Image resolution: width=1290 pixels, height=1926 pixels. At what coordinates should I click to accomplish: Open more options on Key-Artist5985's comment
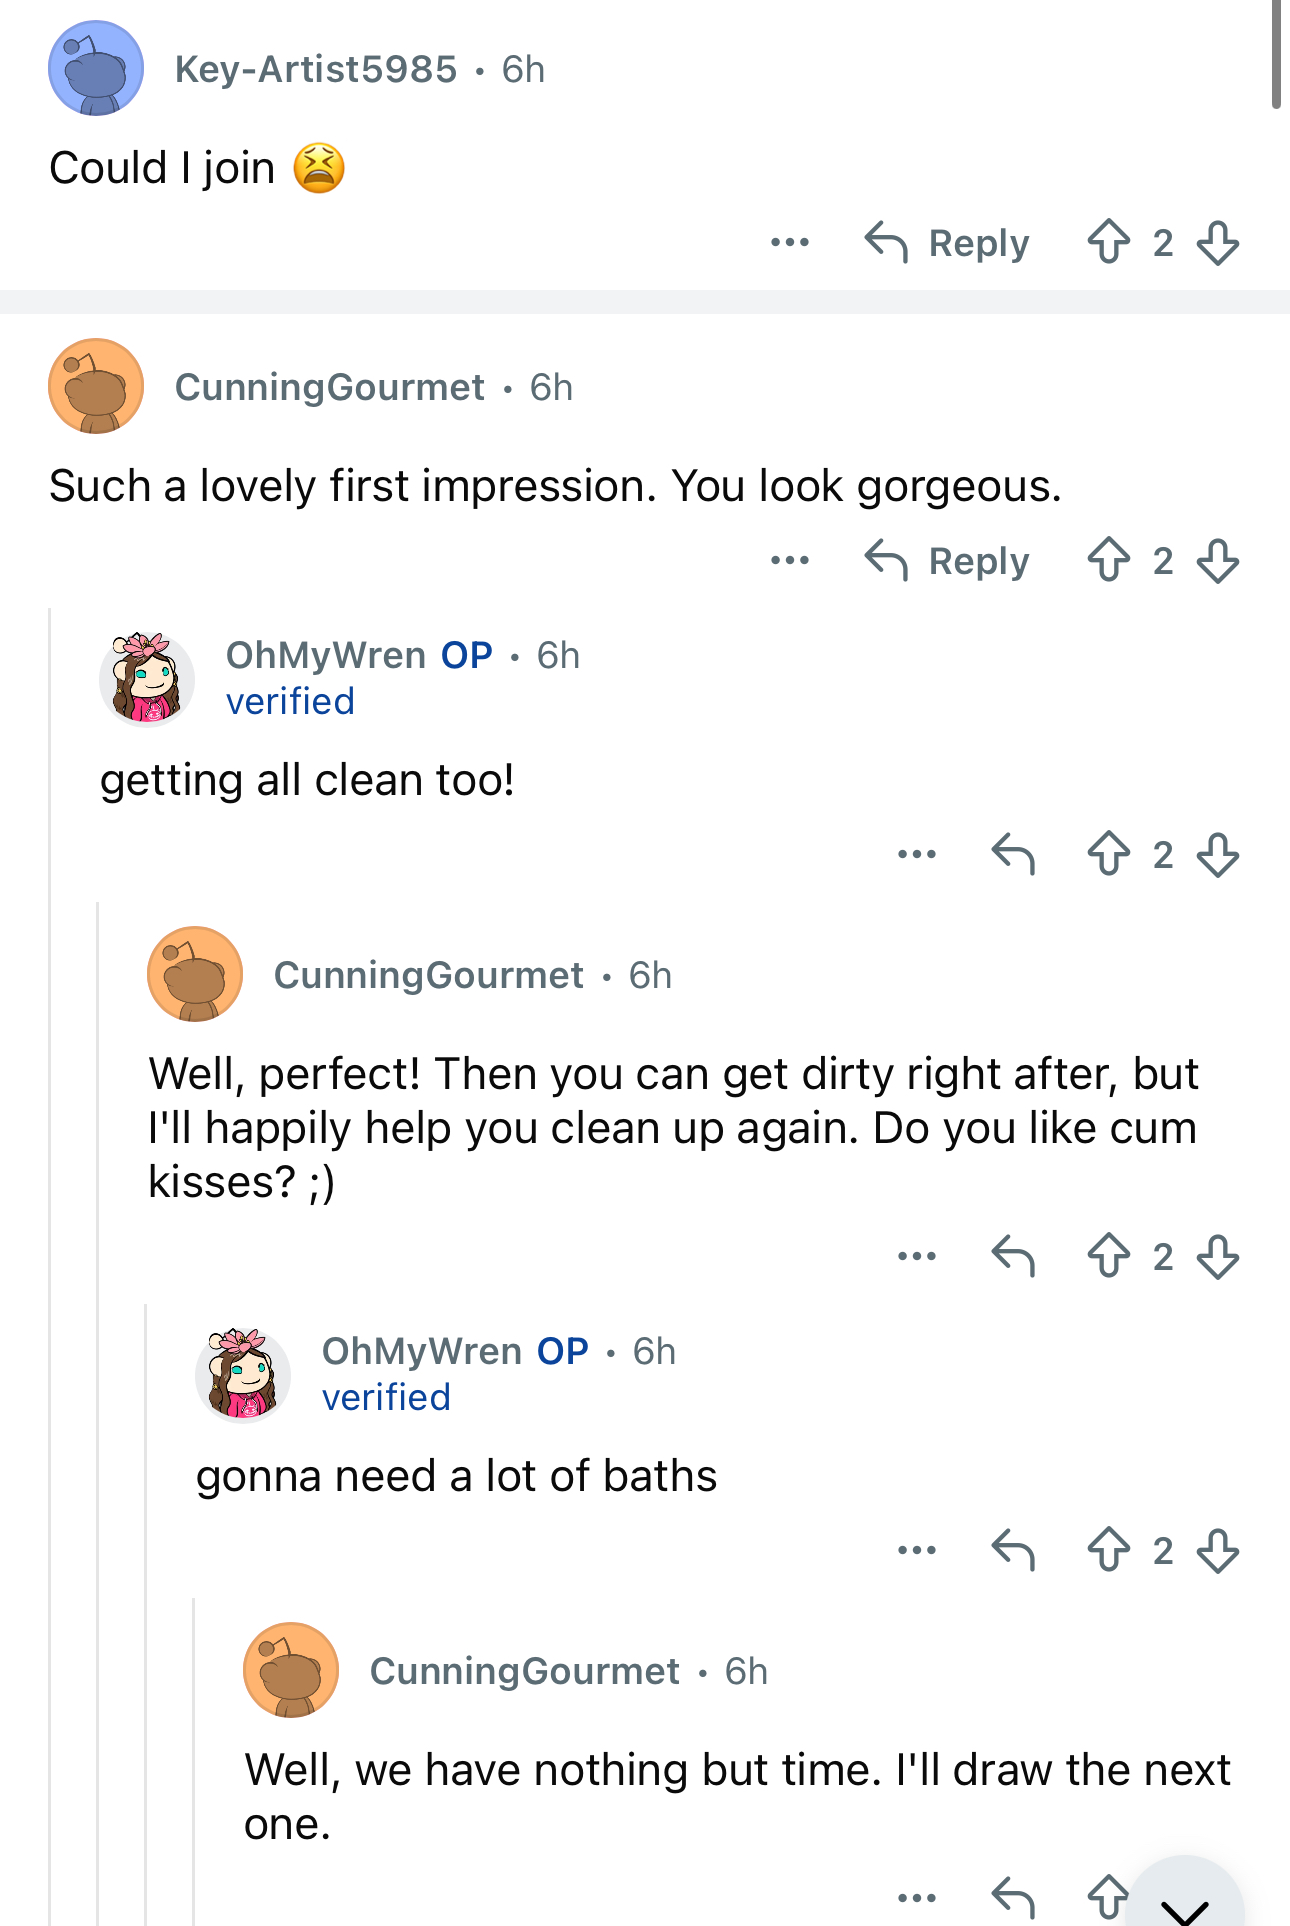(790, 242)
